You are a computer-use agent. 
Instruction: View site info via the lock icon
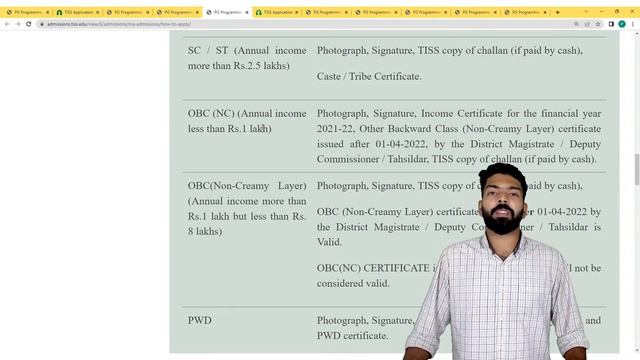(42, 24)
